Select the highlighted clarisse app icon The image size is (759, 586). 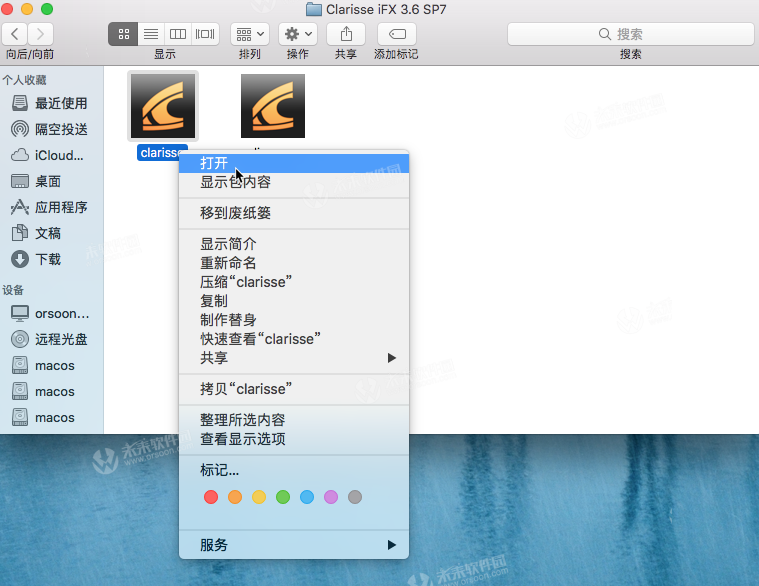point(163,106)
